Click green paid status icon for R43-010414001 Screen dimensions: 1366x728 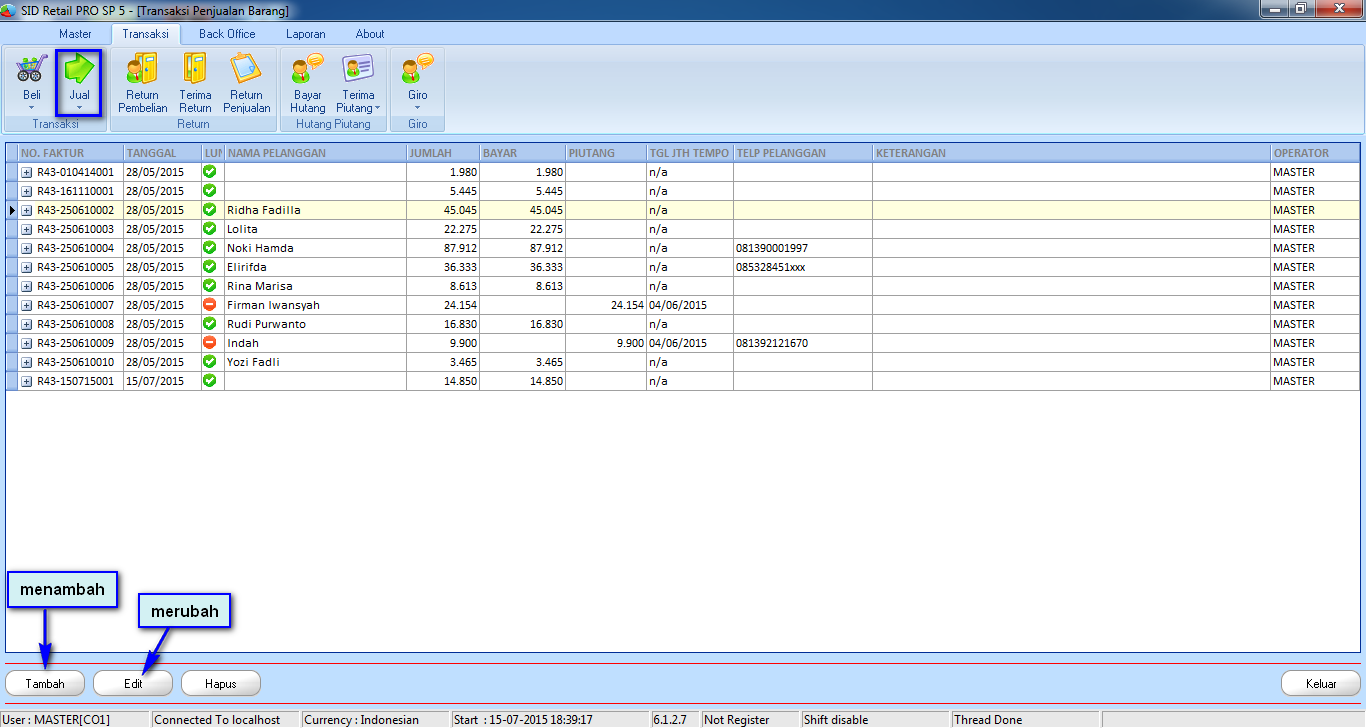pyautogui.click(x=210, y=172)
